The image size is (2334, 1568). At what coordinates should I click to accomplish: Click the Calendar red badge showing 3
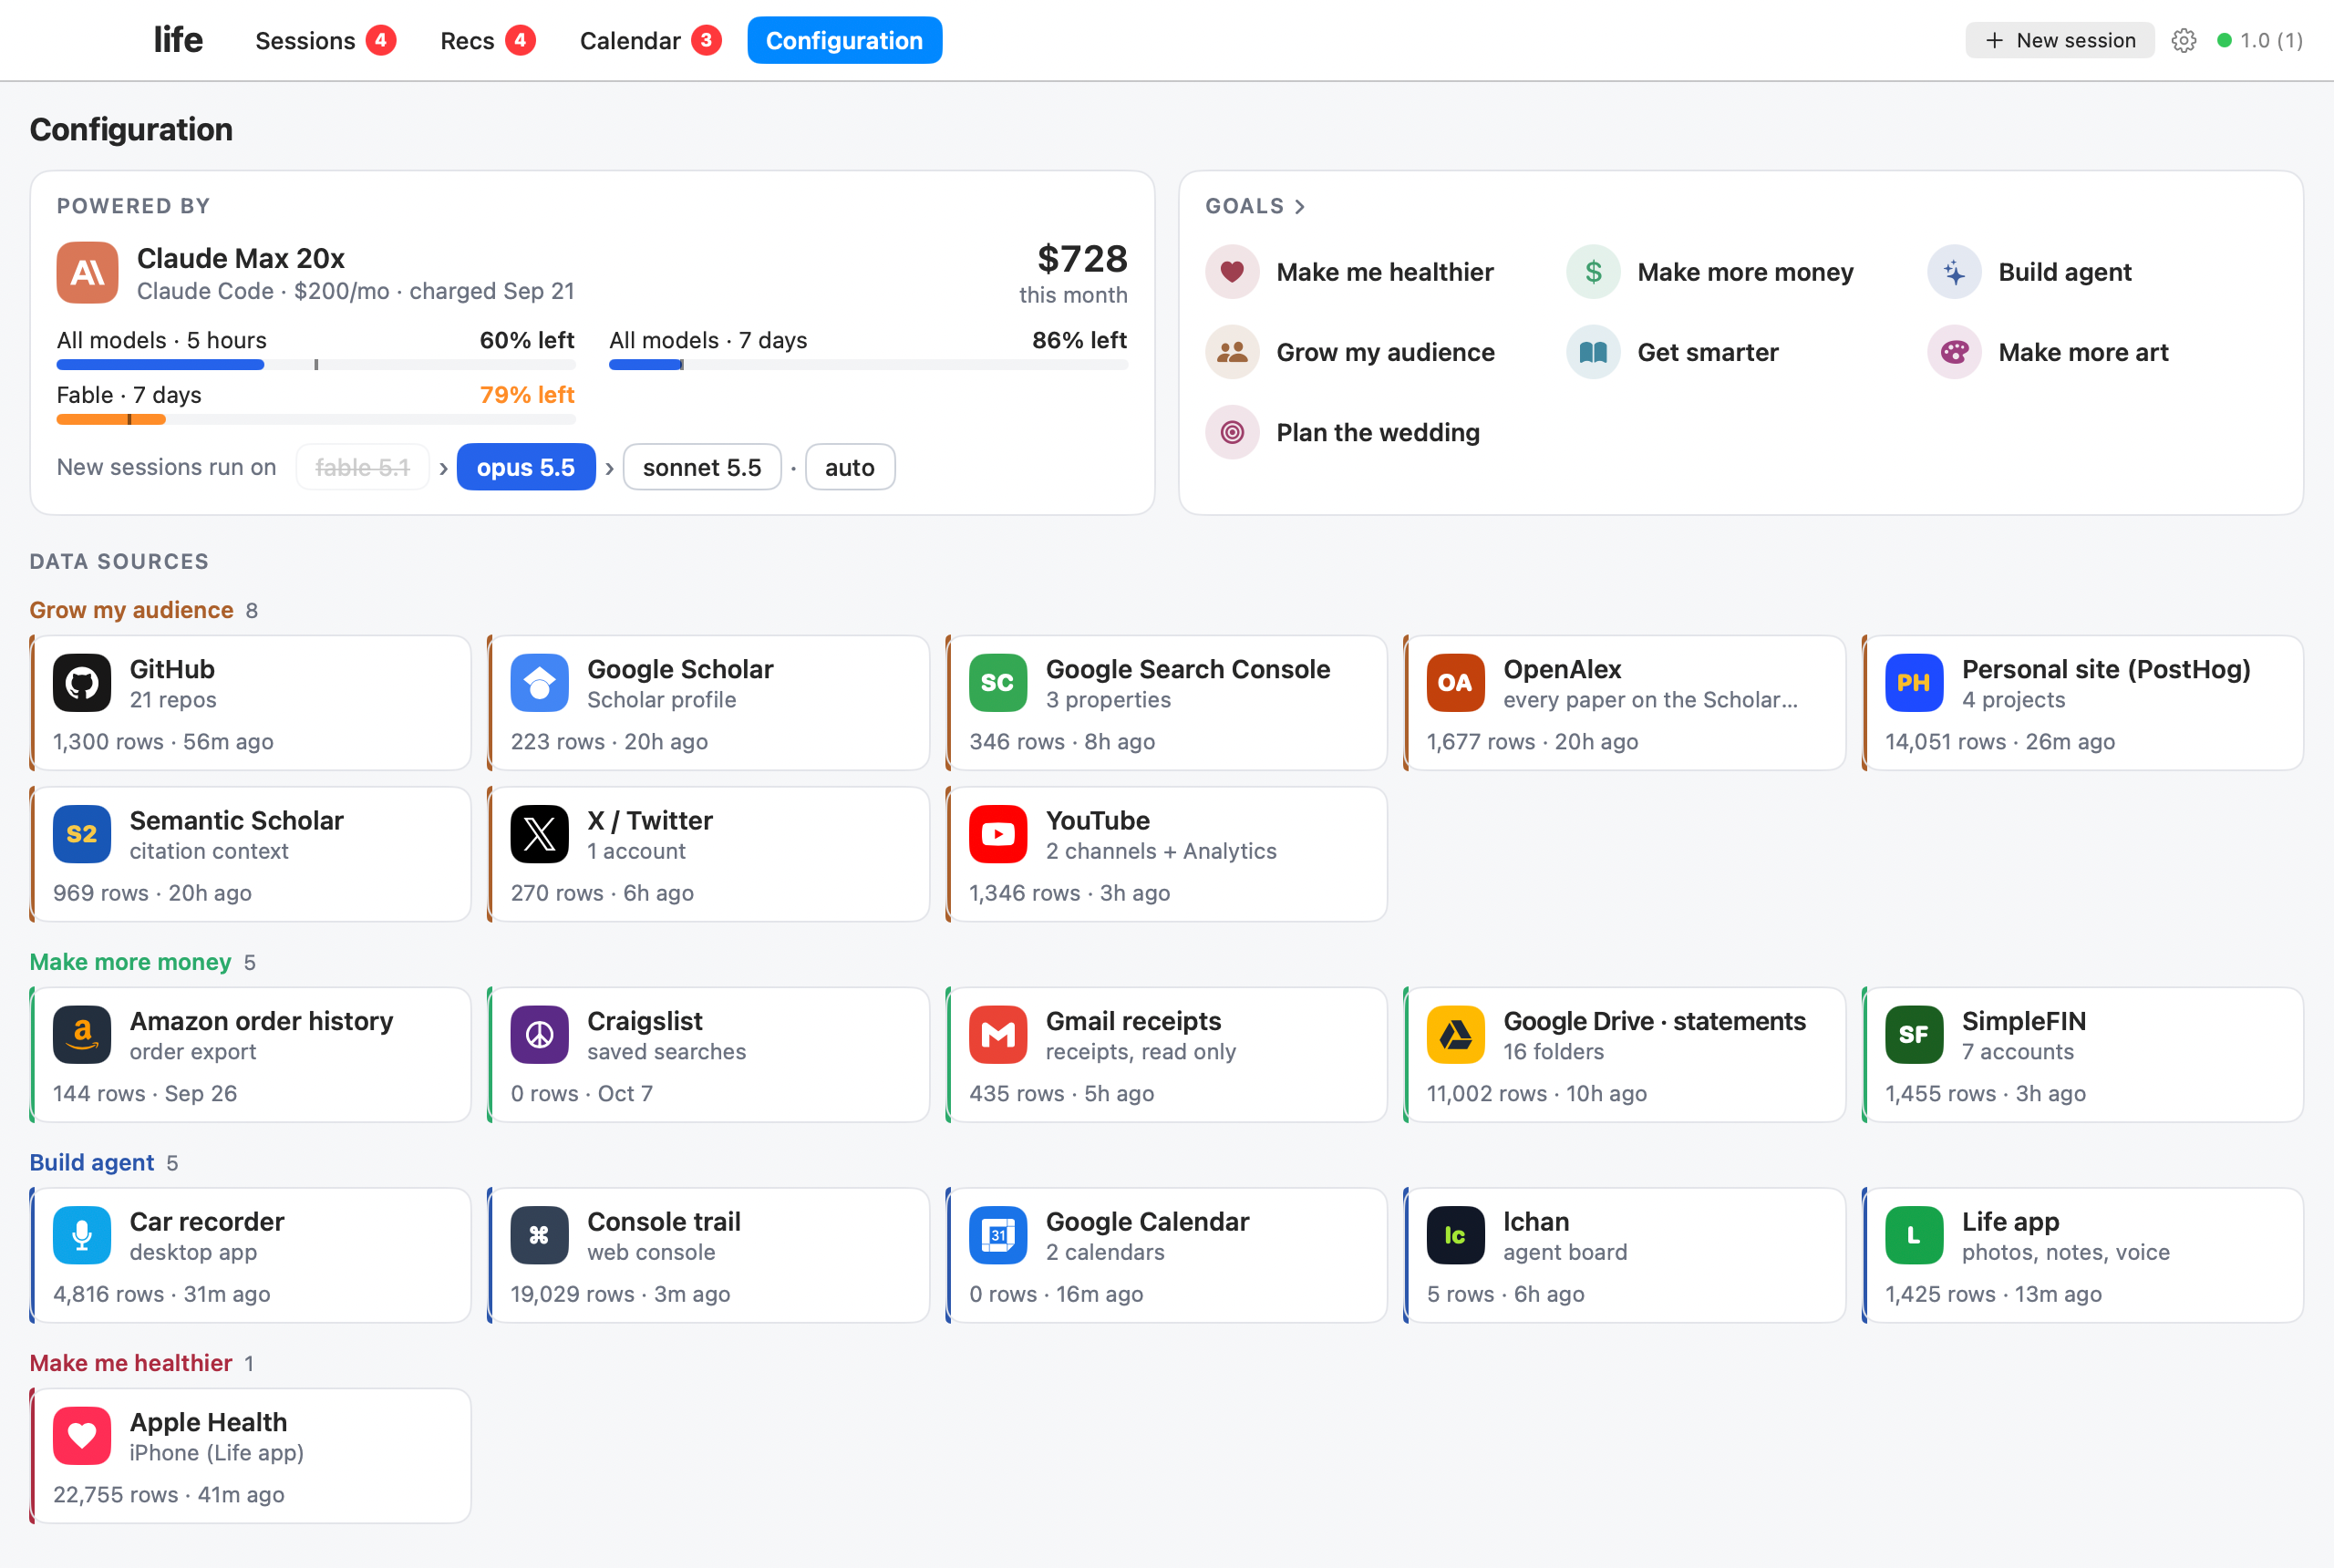[707, 41]
